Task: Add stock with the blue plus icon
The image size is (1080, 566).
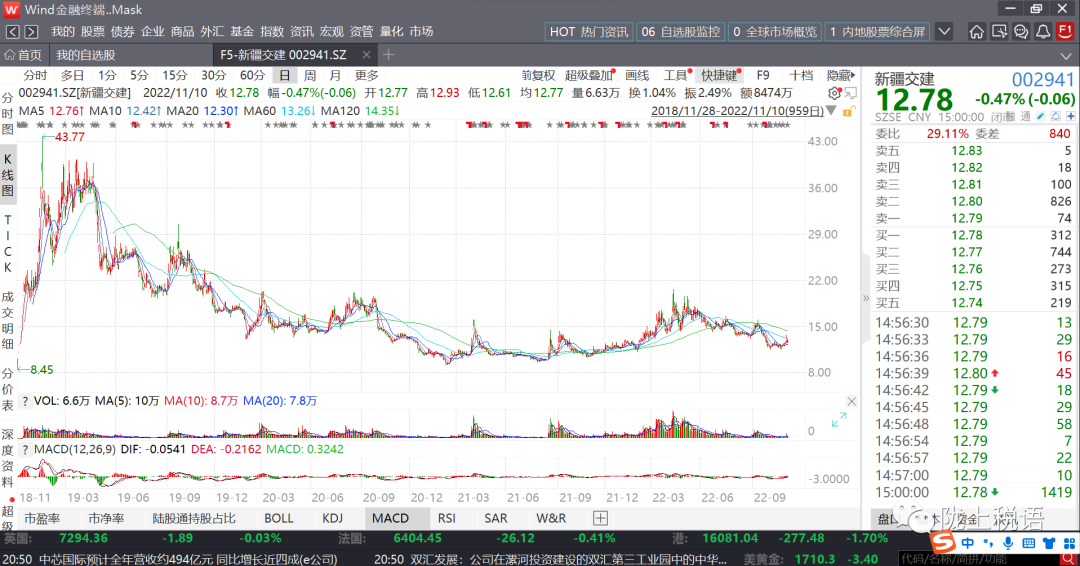Action: tap(1070, 117)
